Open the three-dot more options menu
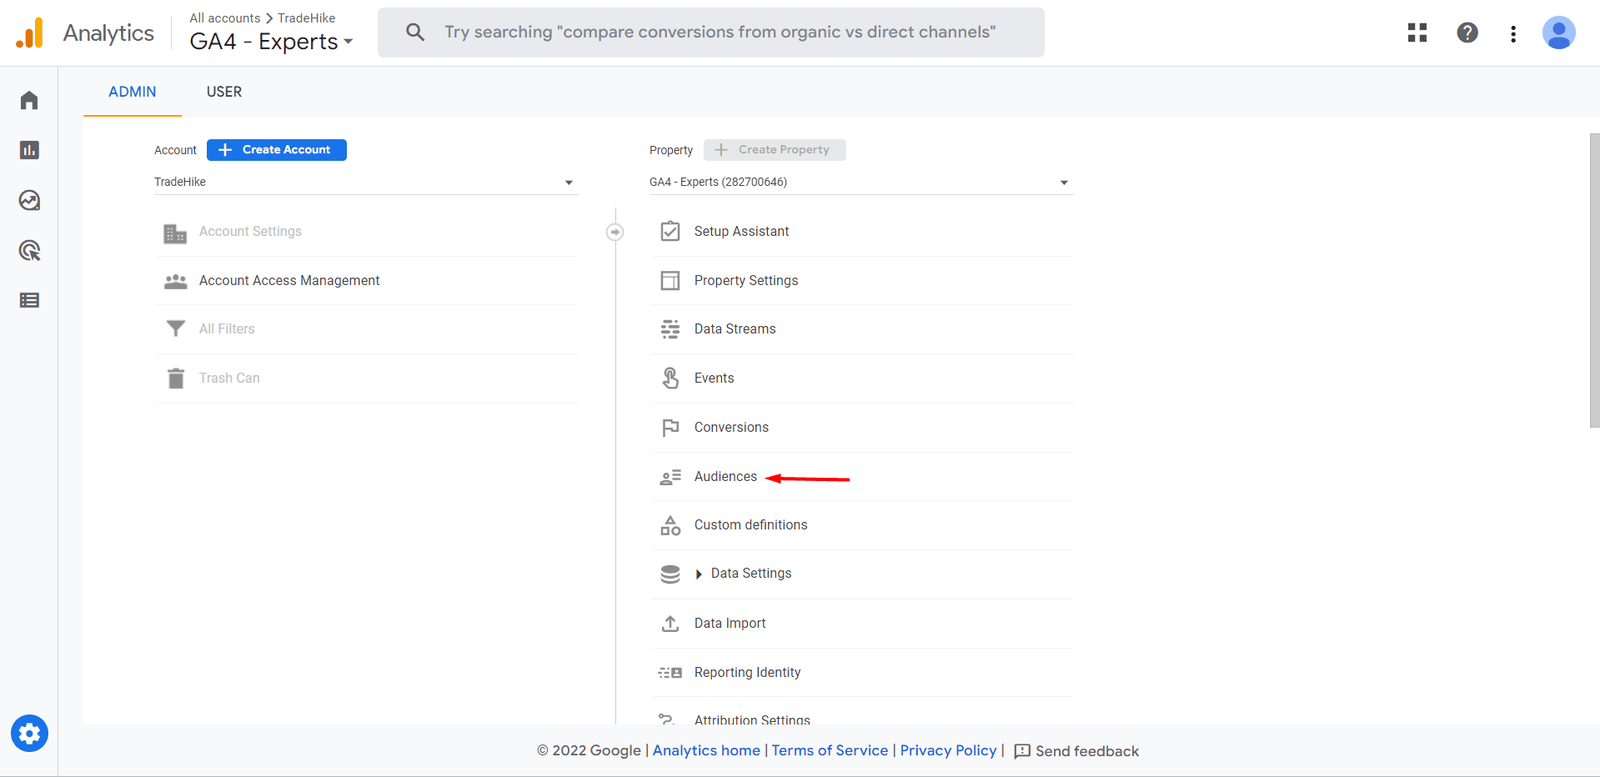The width and height of the screenshot is (1600, 777). [x=1513, y=33]
